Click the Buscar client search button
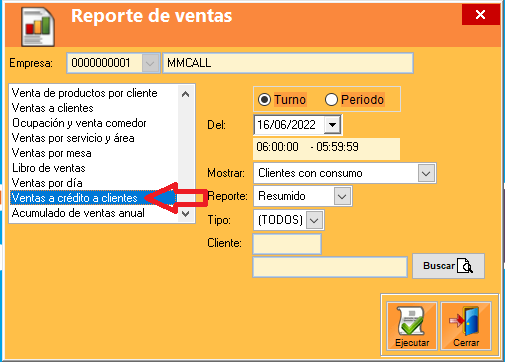The width and height of the screenshot is (505, 362). coord(448,266)
